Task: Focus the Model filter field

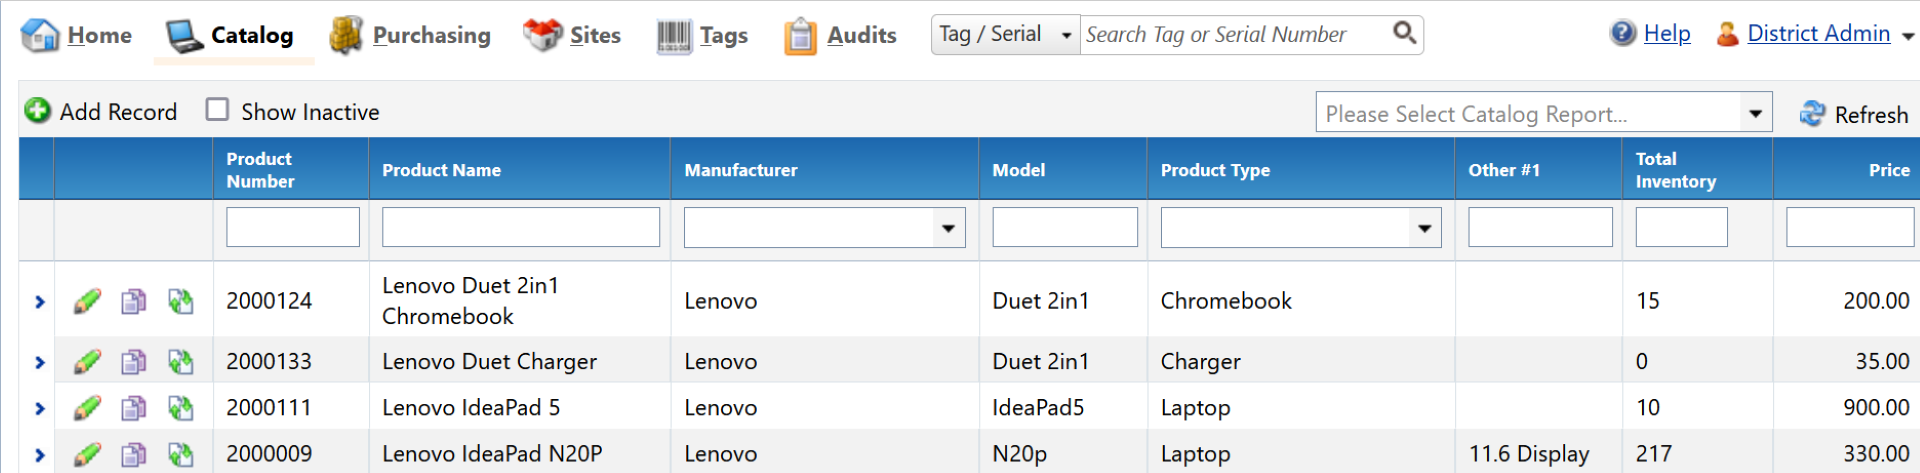Action: click(1065, 227)
